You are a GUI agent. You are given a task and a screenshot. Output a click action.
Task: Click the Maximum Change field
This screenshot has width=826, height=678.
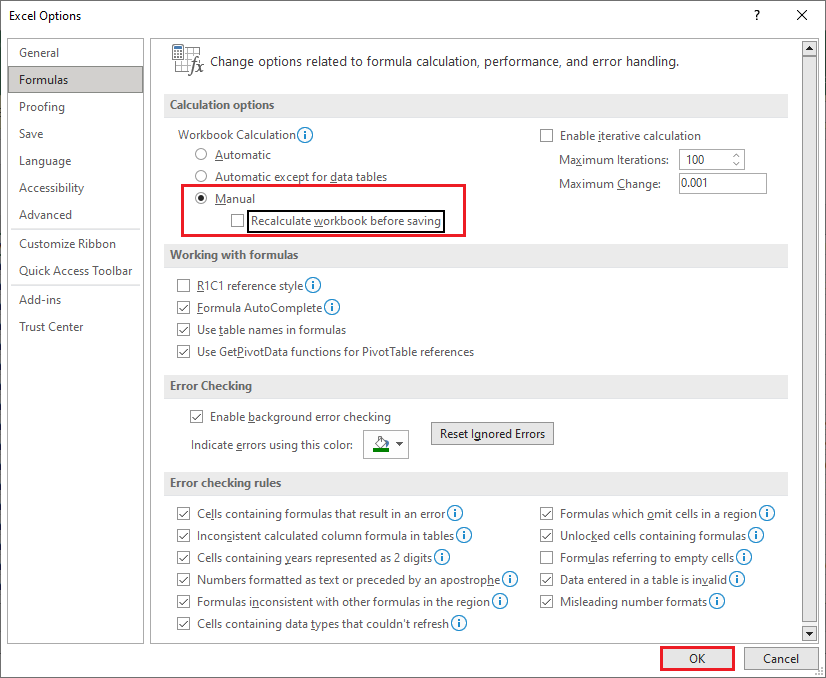(x=722, y=183)
